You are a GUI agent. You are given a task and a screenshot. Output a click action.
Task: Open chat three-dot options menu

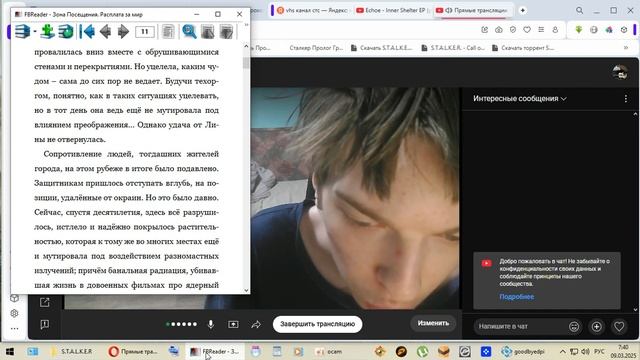(626, 98)
